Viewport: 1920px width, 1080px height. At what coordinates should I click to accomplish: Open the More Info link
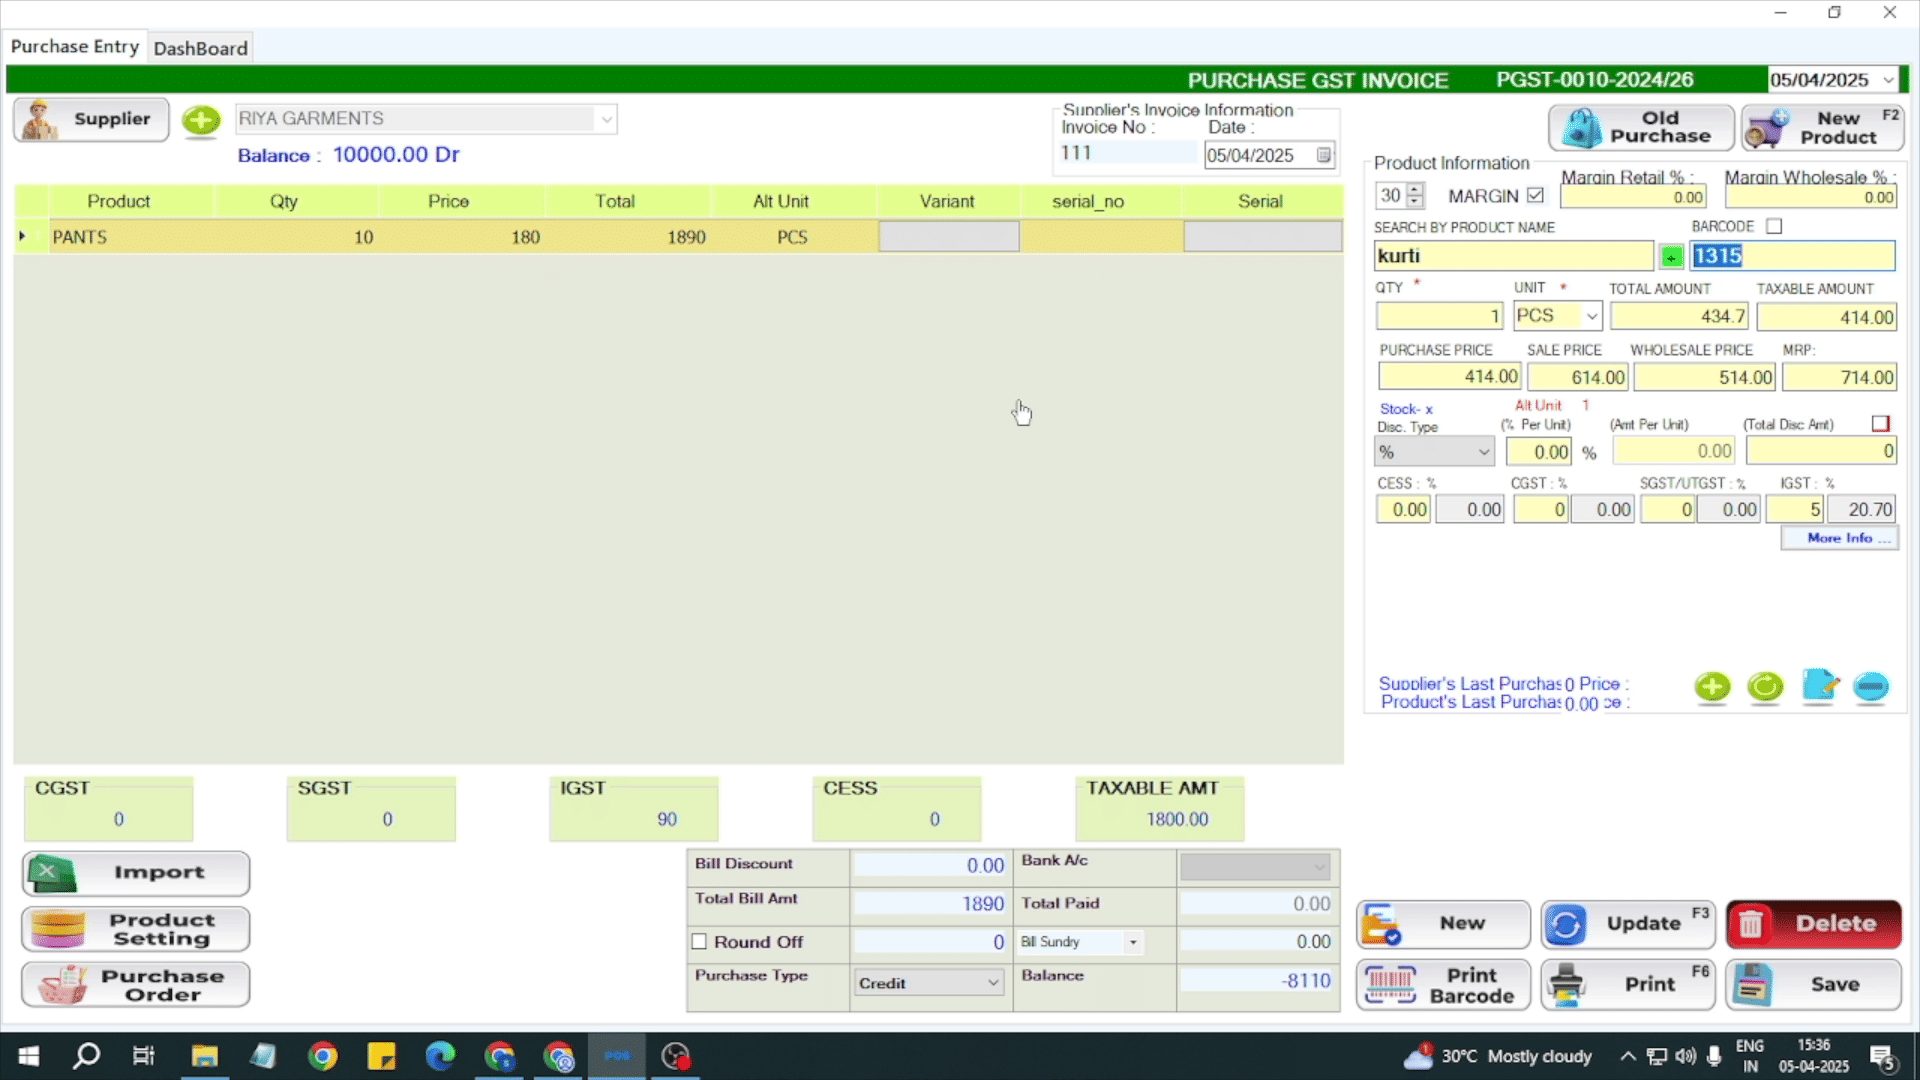pyautogui.click(x=1839, y=538)
